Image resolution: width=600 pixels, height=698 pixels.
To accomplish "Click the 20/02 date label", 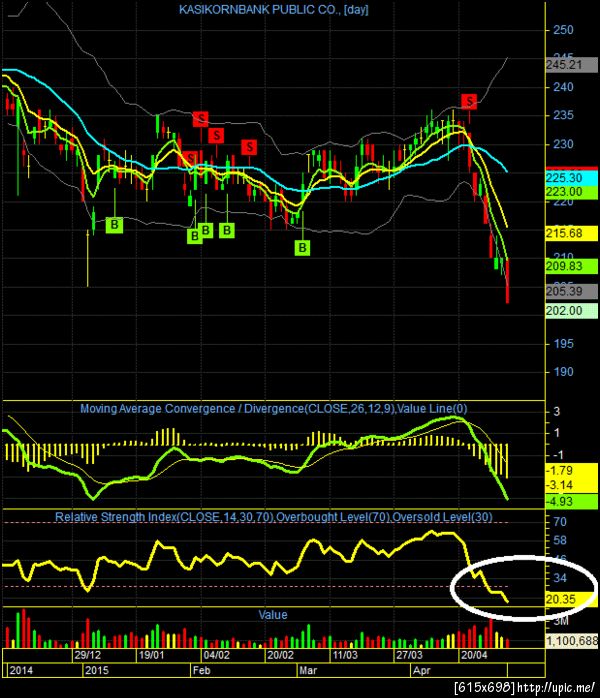I will pyautogui.click(x=280, y=655).
